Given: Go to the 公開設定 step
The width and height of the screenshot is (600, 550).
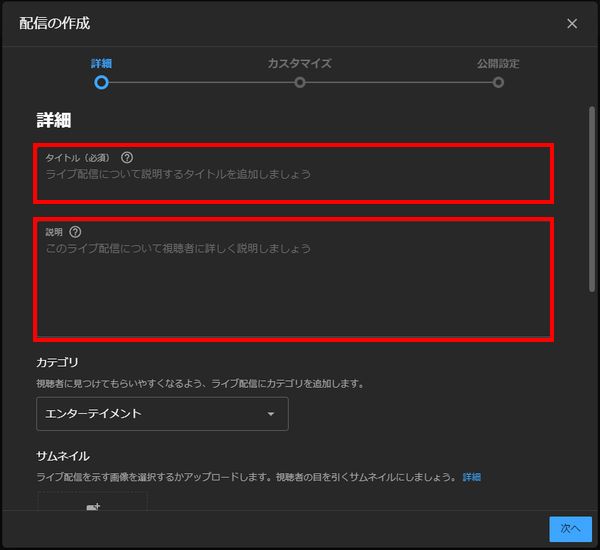Looking at the screenshot, I should click(498, 64).
